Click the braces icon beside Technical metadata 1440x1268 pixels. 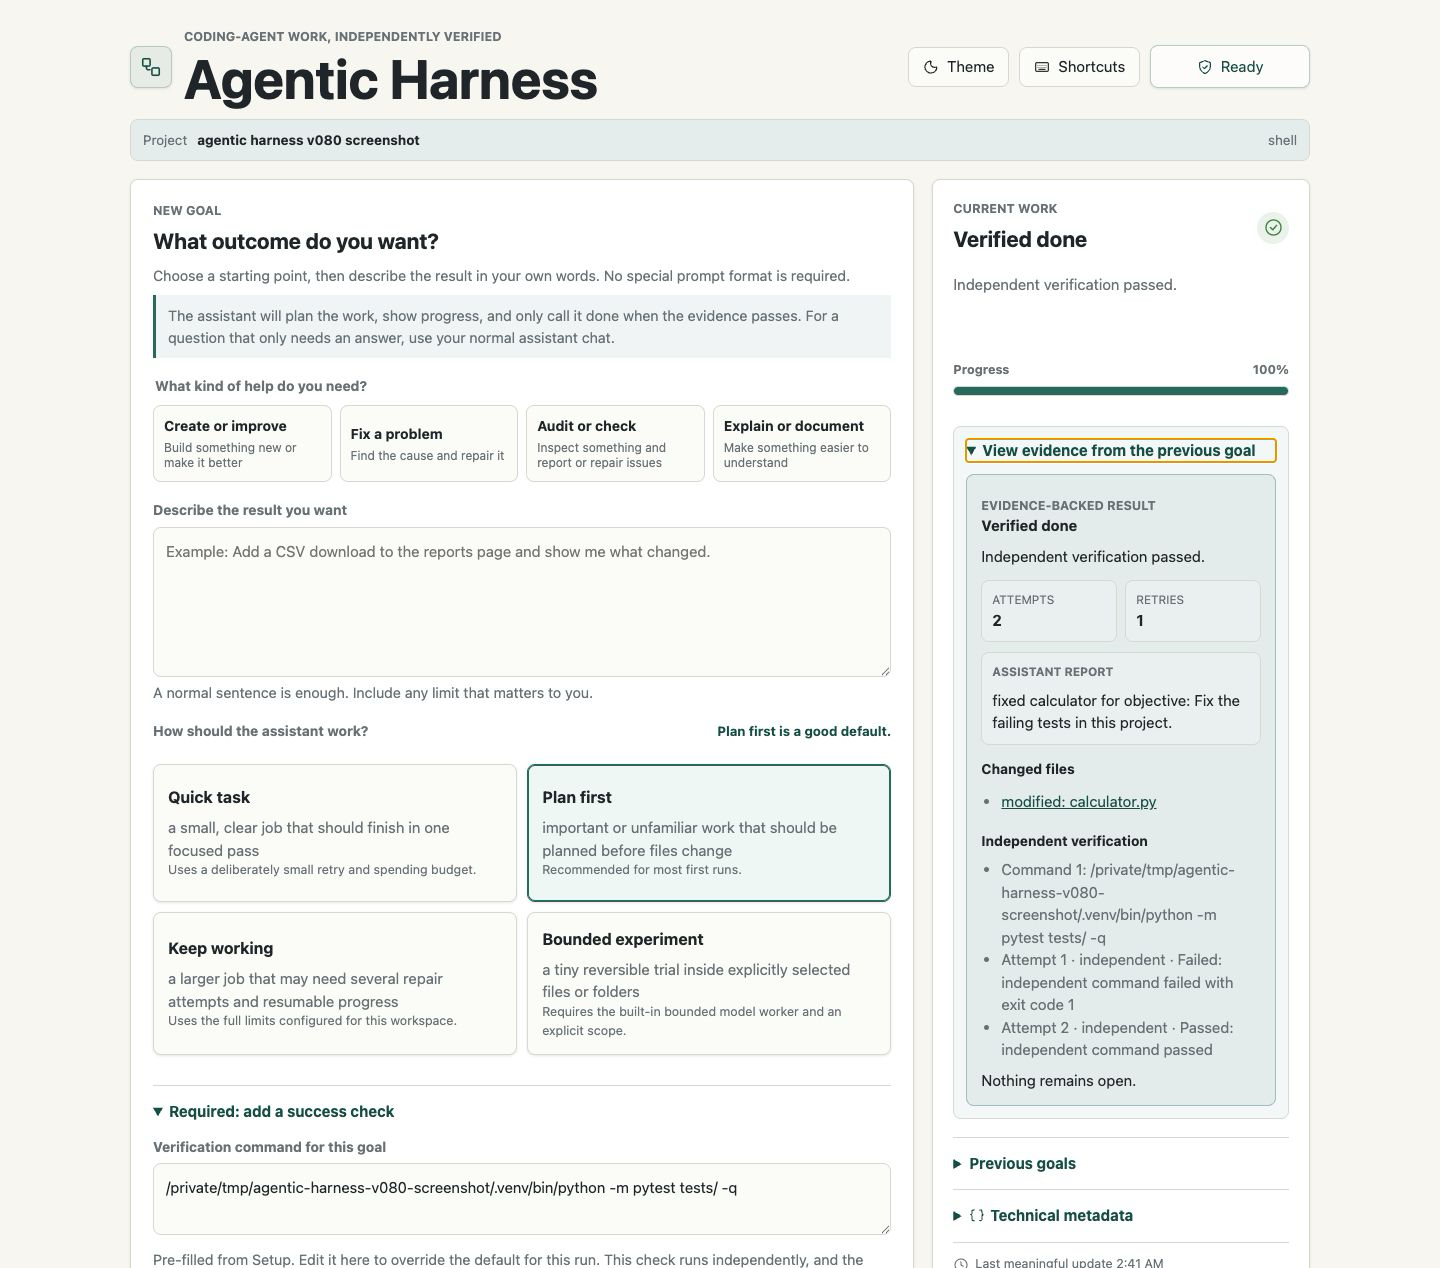(x=977, y=1216)
